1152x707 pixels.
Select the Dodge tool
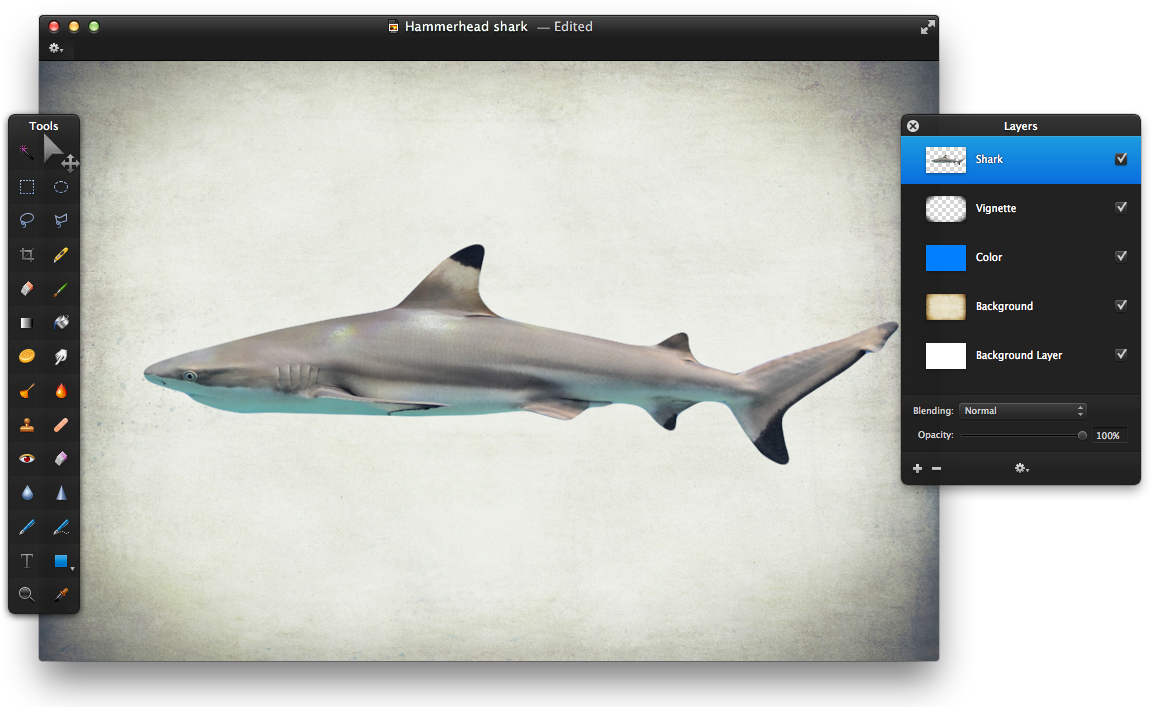[26, 391]
